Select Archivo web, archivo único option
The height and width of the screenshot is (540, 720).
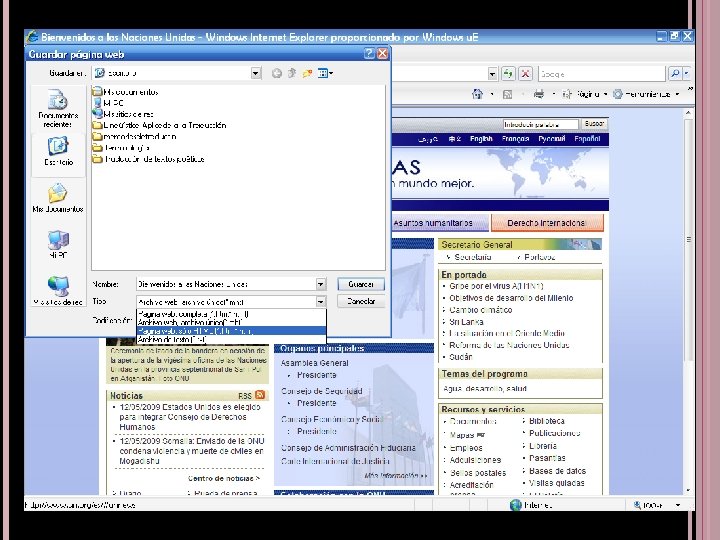click(x=231, y=322)
